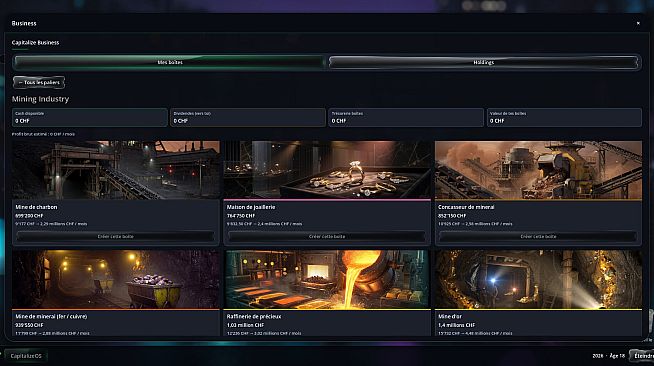Open the Maison de joaillerie ring image

[x=327, y=170]
